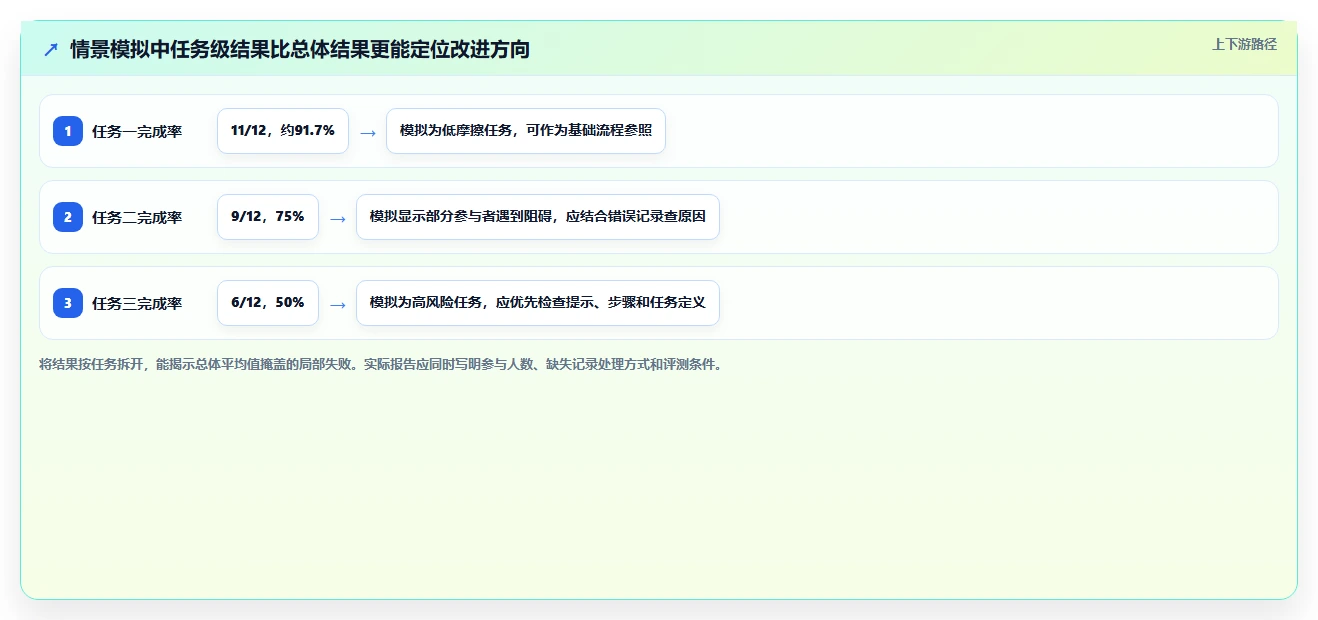
Task: Open the 模拟为高风险任务 conclusion box
Action: tap(538, 303)
